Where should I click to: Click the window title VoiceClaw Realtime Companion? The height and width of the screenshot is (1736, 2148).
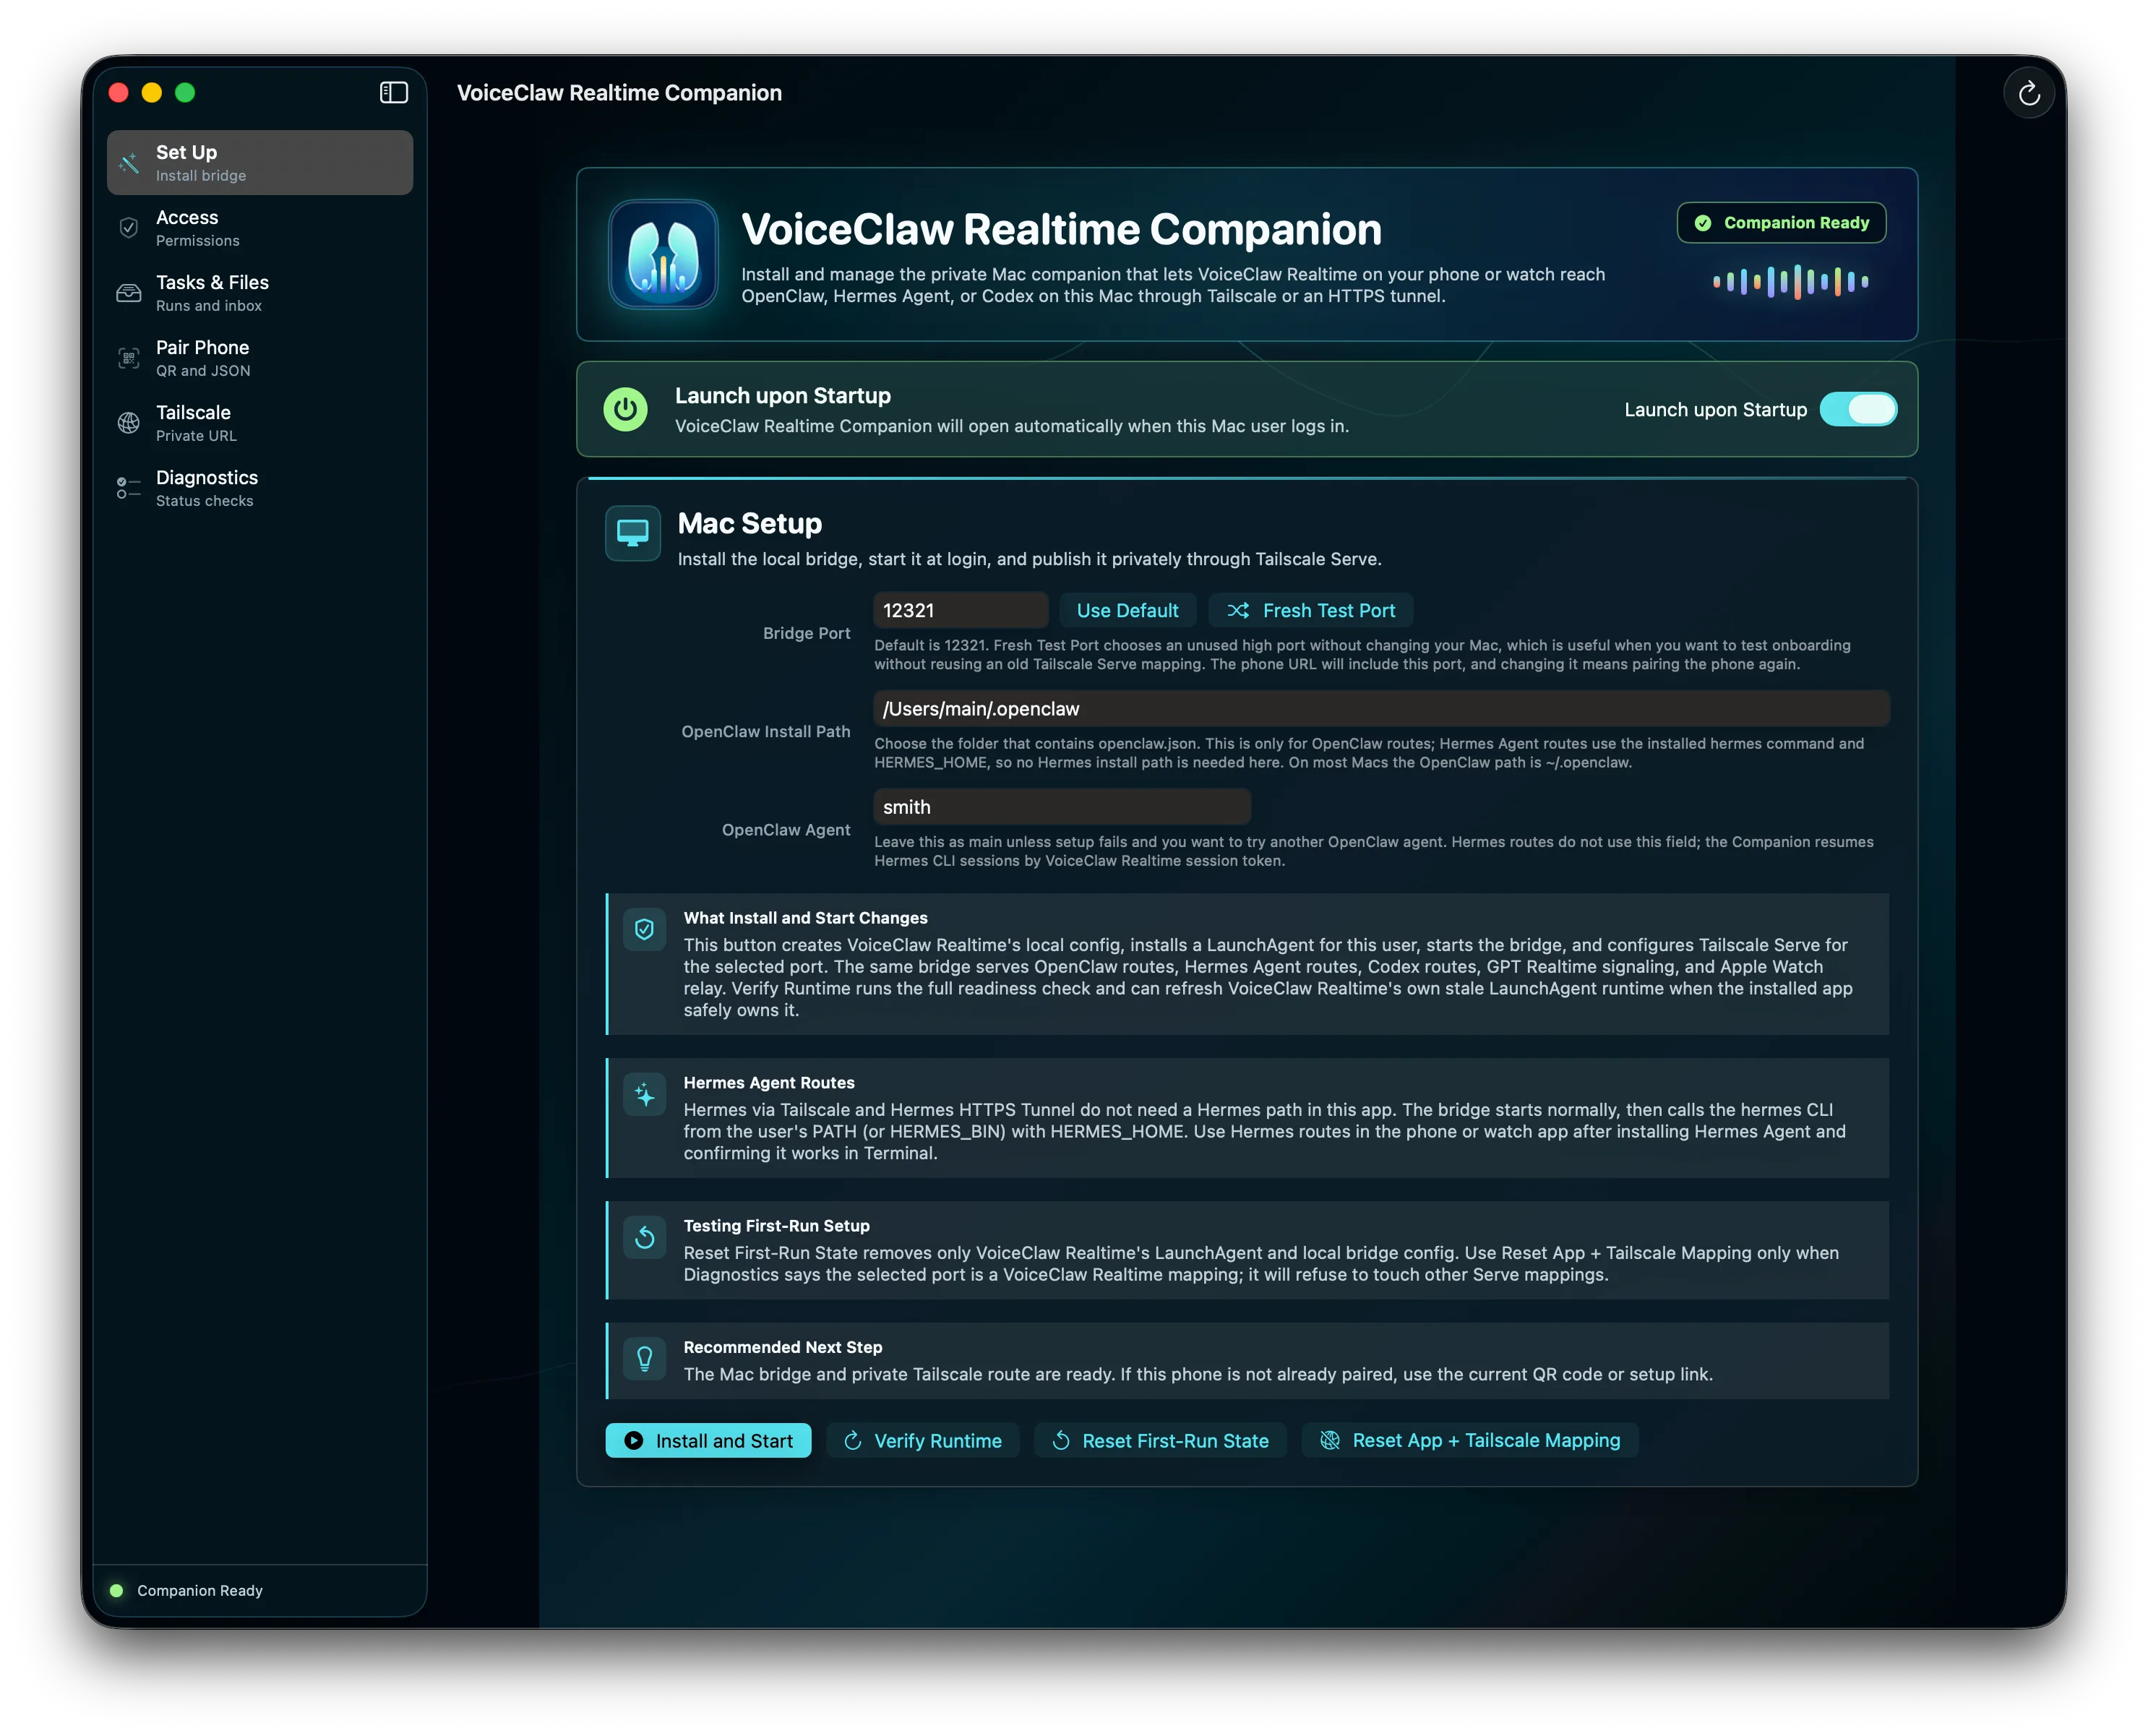coord(619,93)
